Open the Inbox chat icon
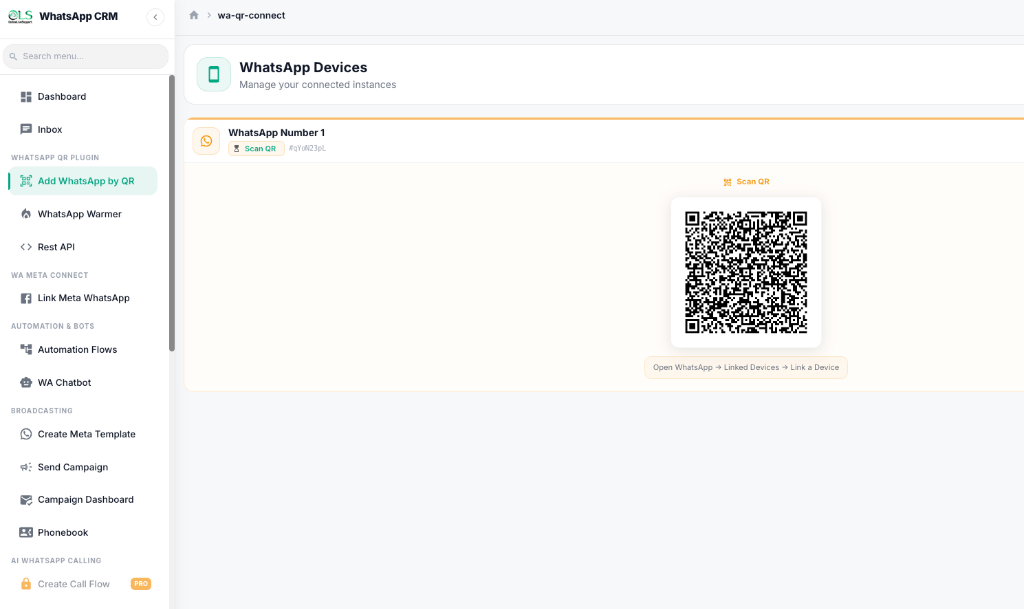This screenshot has height=609, width=1024. click(x=24, y=129)
